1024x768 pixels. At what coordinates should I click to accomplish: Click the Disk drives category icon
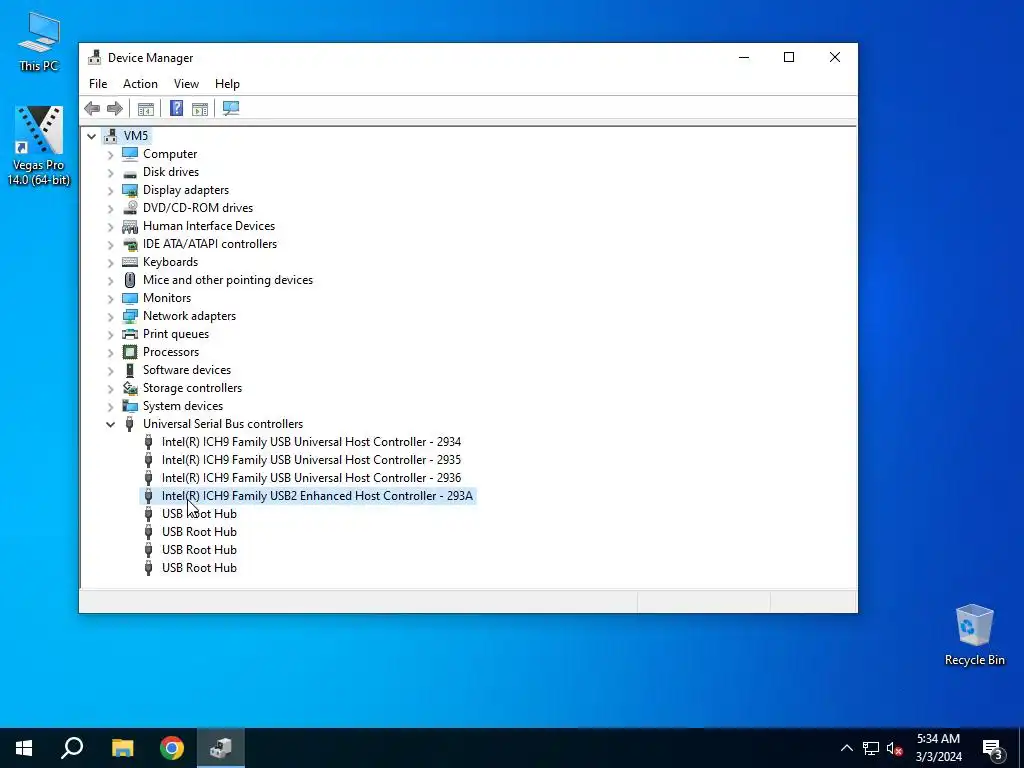130,172
